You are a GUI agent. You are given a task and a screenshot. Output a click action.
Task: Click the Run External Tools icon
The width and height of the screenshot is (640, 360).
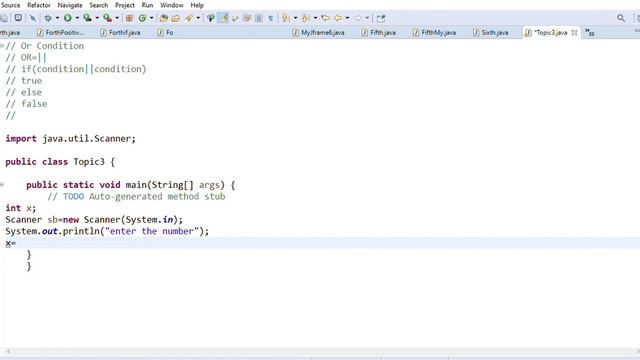[107, 18]
